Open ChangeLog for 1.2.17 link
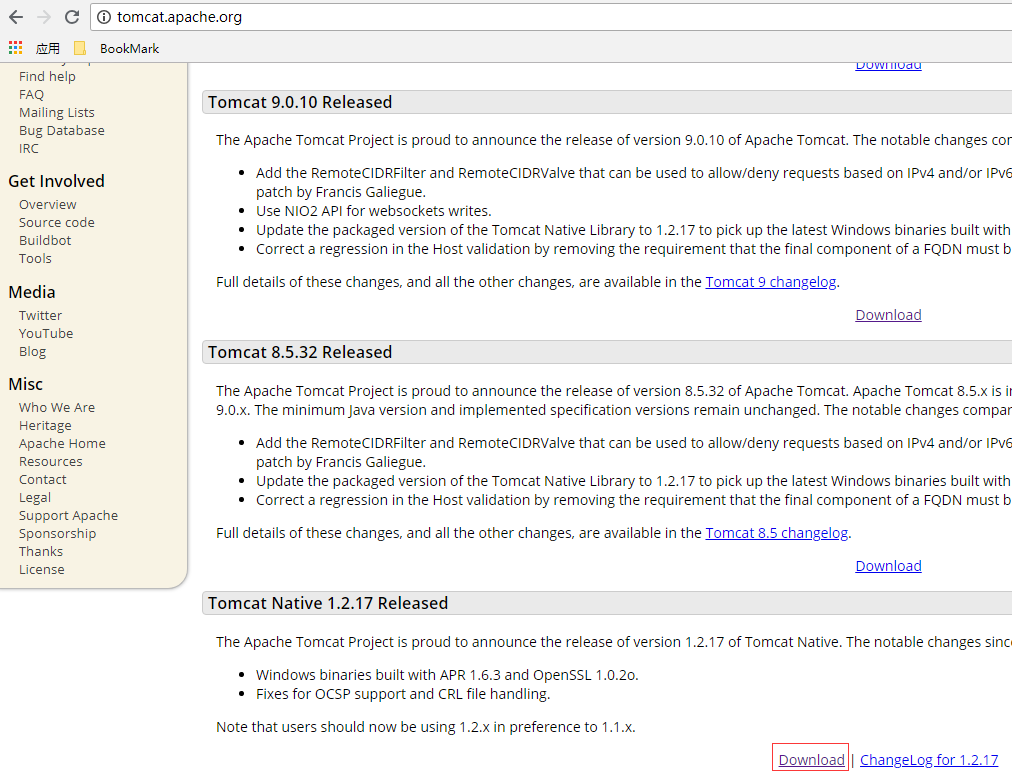Screen dimensions: 1012x779 [x=929, y=760]
